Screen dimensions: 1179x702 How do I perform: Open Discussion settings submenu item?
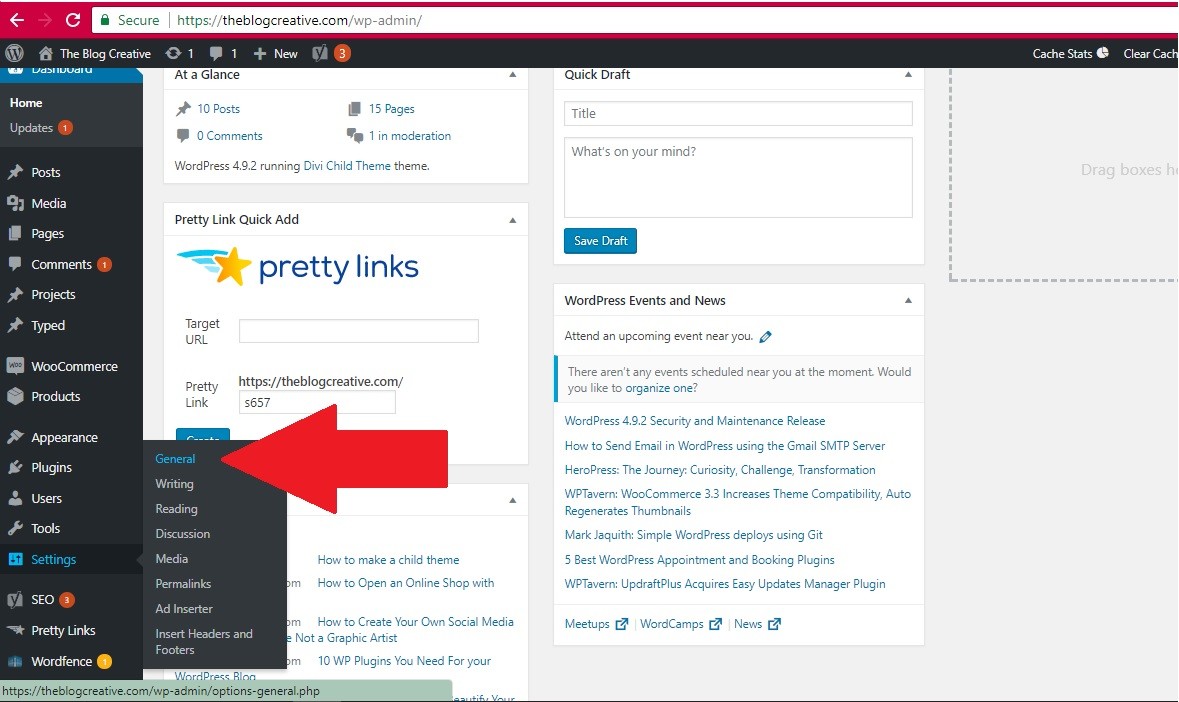coord(183,534)
